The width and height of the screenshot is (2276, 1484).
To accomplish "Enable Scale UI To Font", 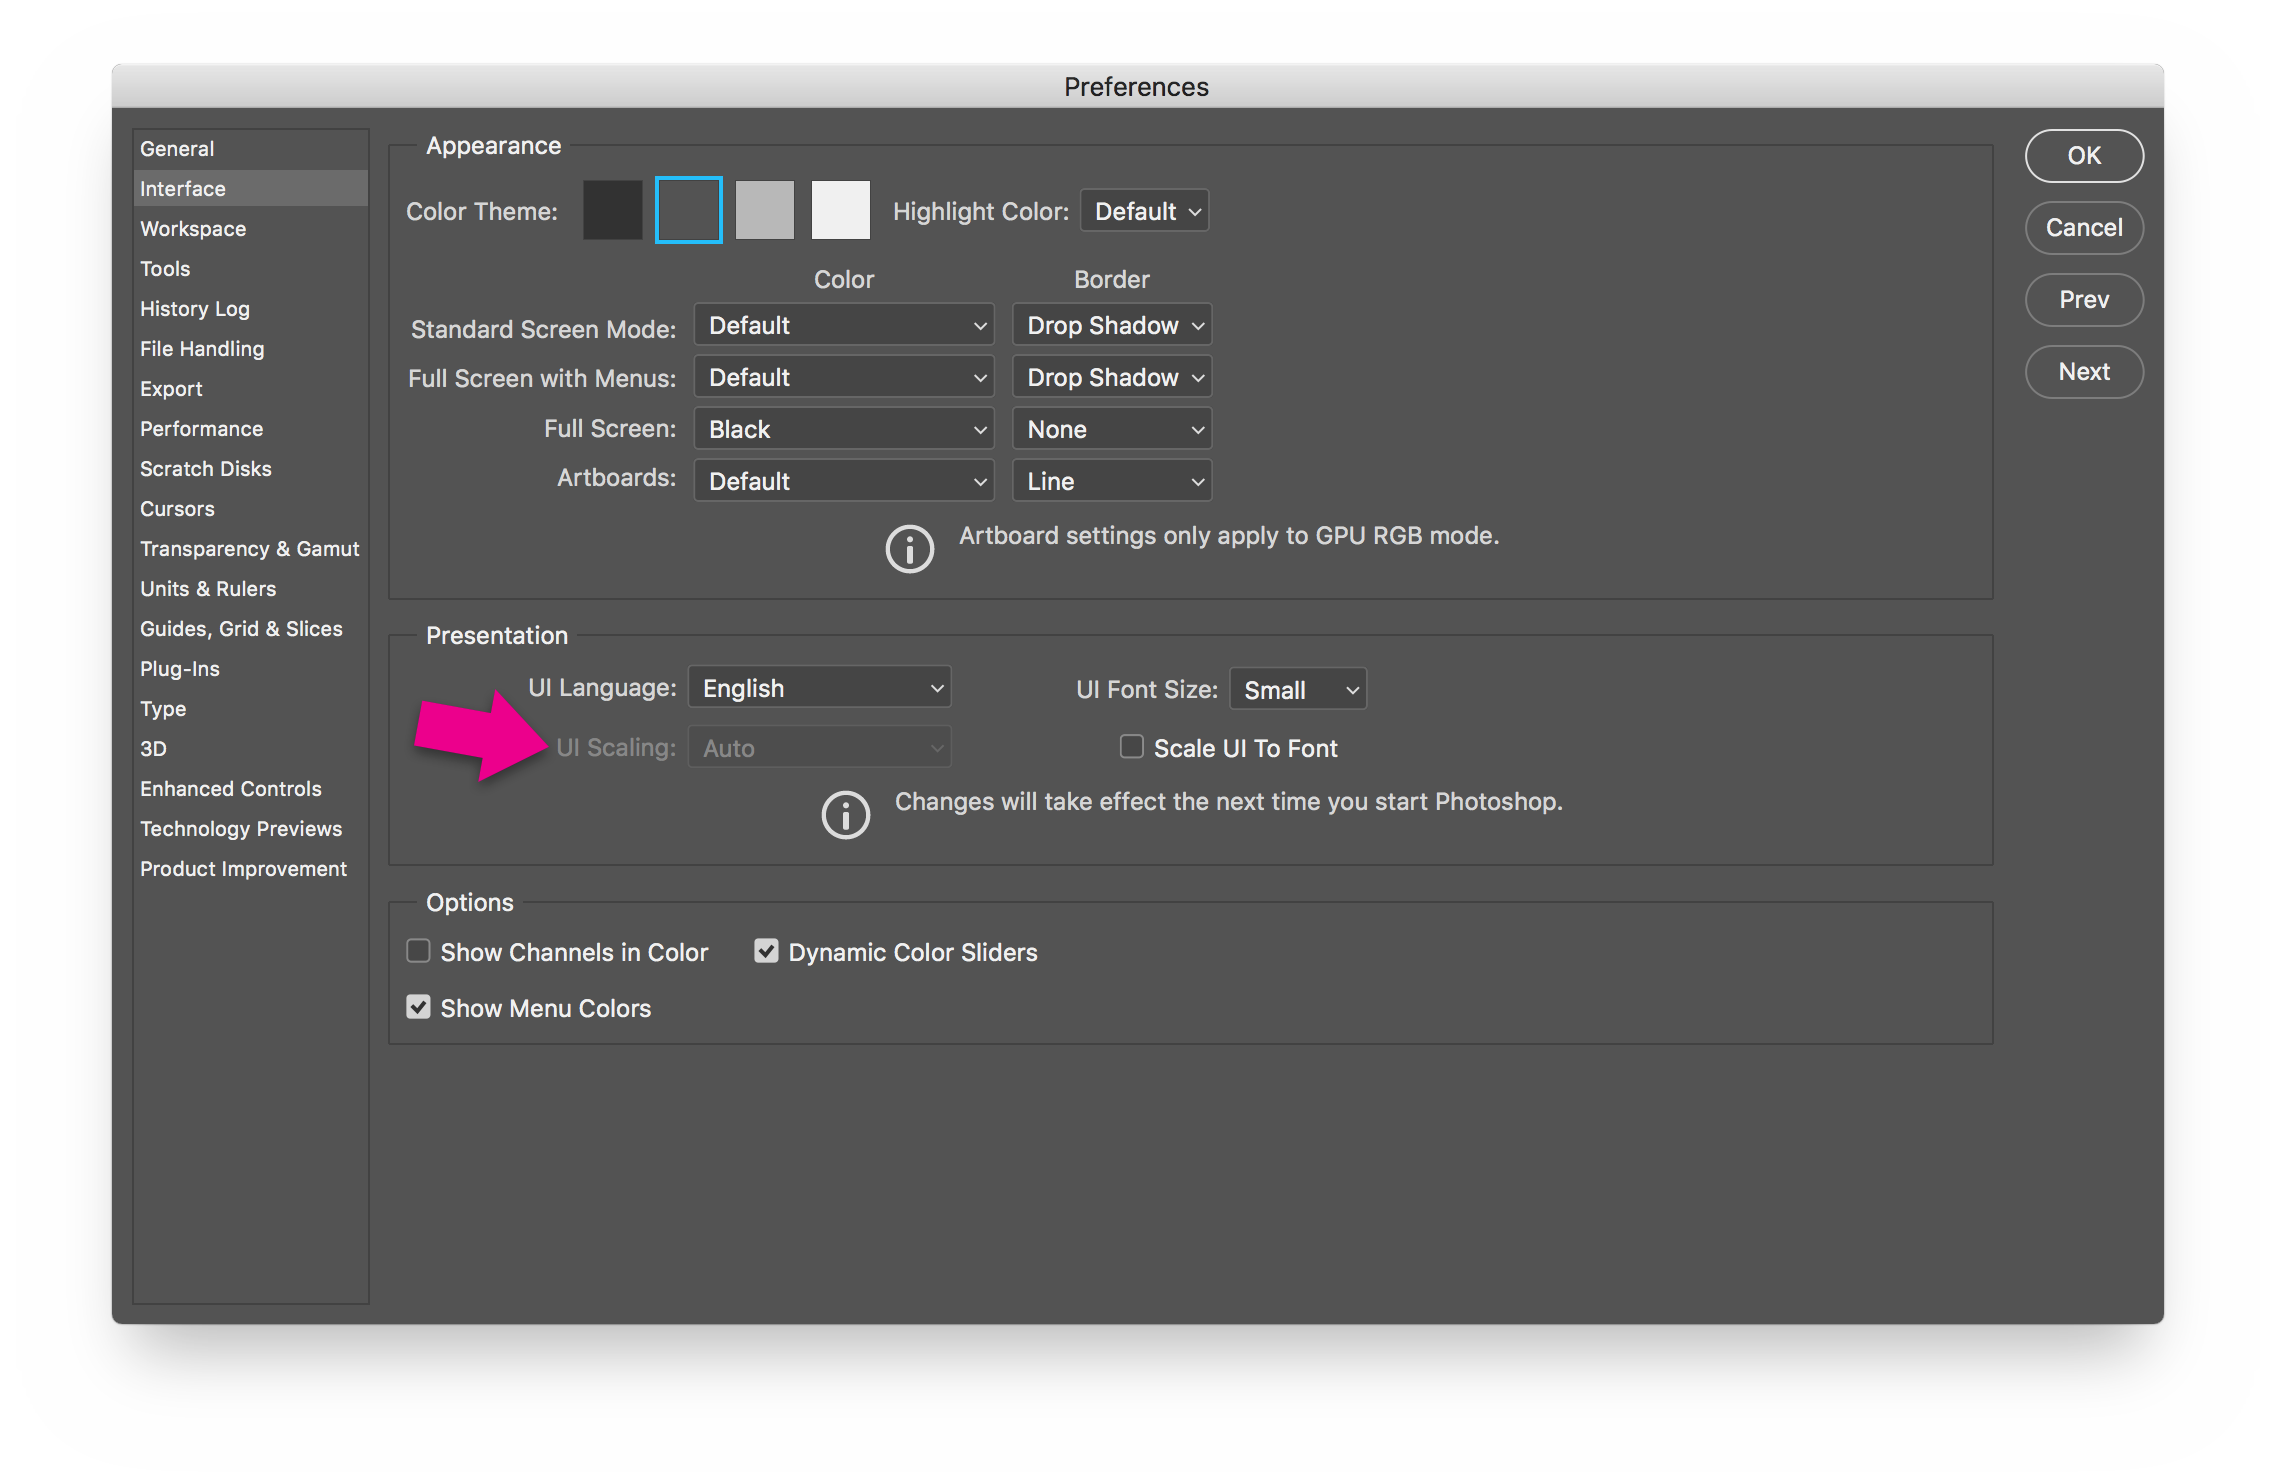I will click(x=1131, y=746).
